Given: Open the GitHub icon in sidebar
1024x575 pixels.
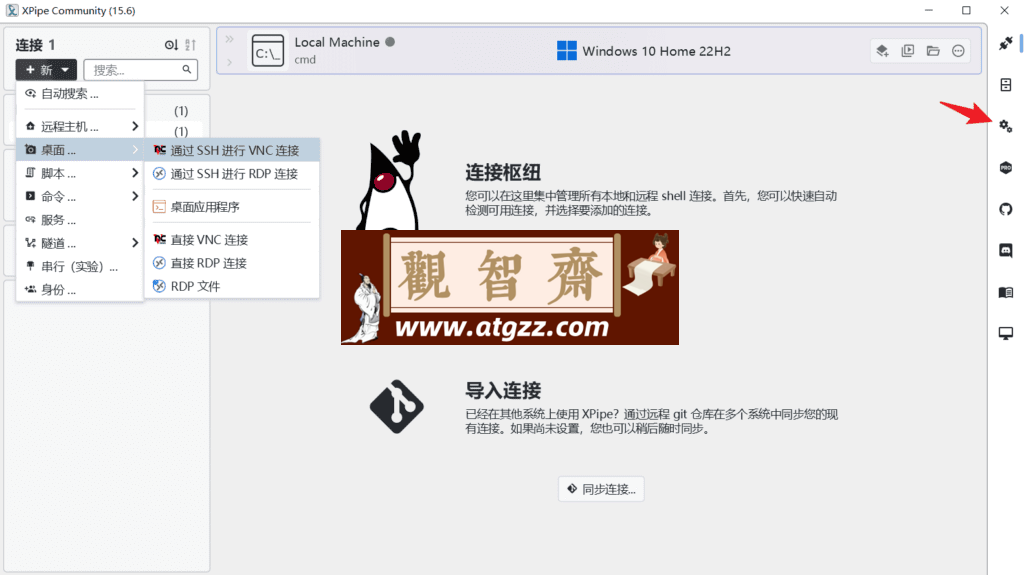Looking at the screenshot, I should (1006, 209).
